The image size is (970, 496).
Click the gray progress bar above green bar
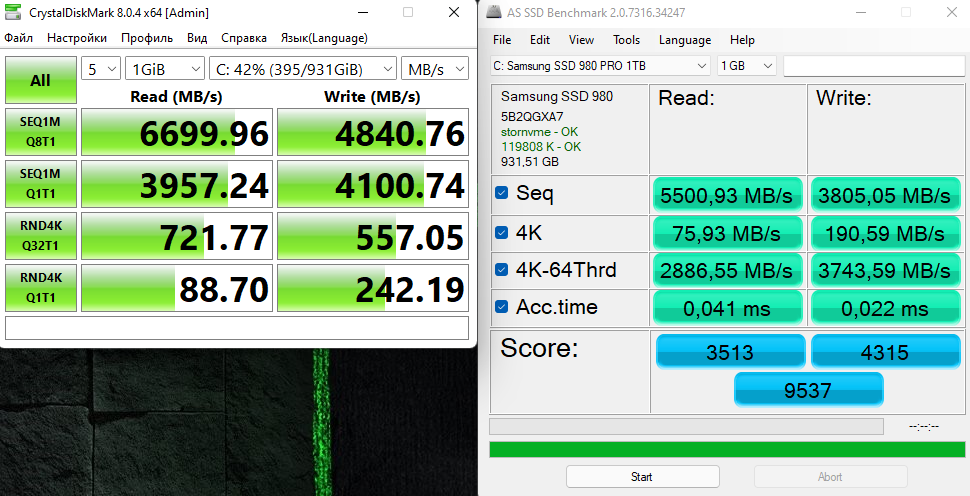tap(686, 427)
